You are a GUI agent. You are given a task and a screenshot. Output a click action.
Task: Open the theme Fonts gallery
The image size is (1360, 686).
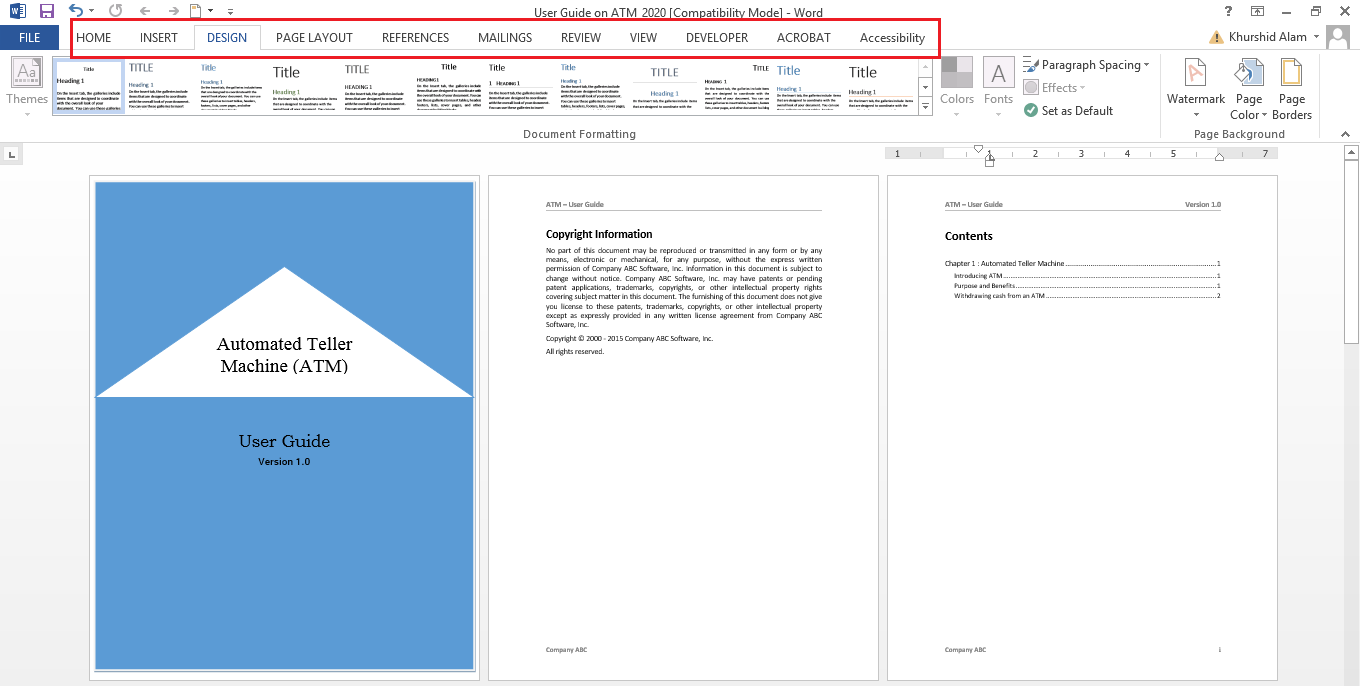click(x=998, y=88)
